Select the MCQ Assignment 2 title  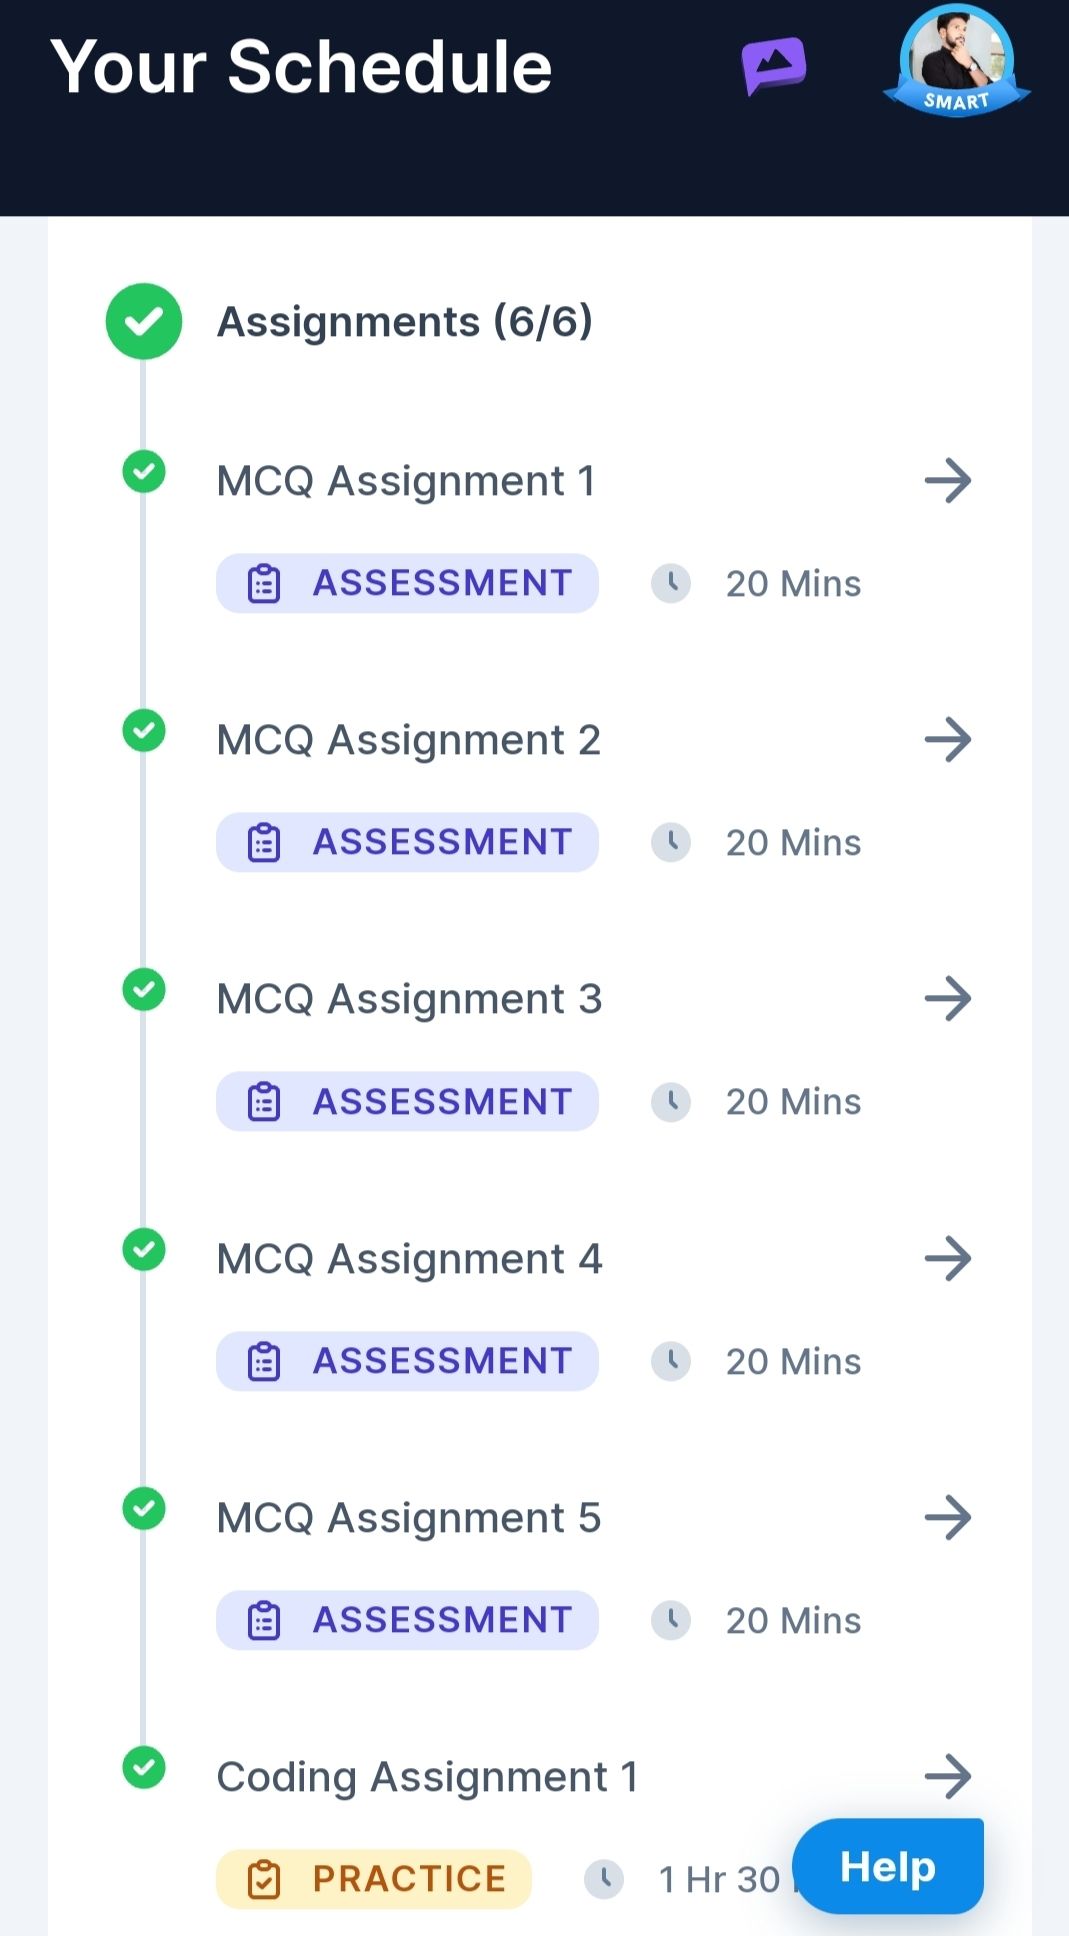409,741
